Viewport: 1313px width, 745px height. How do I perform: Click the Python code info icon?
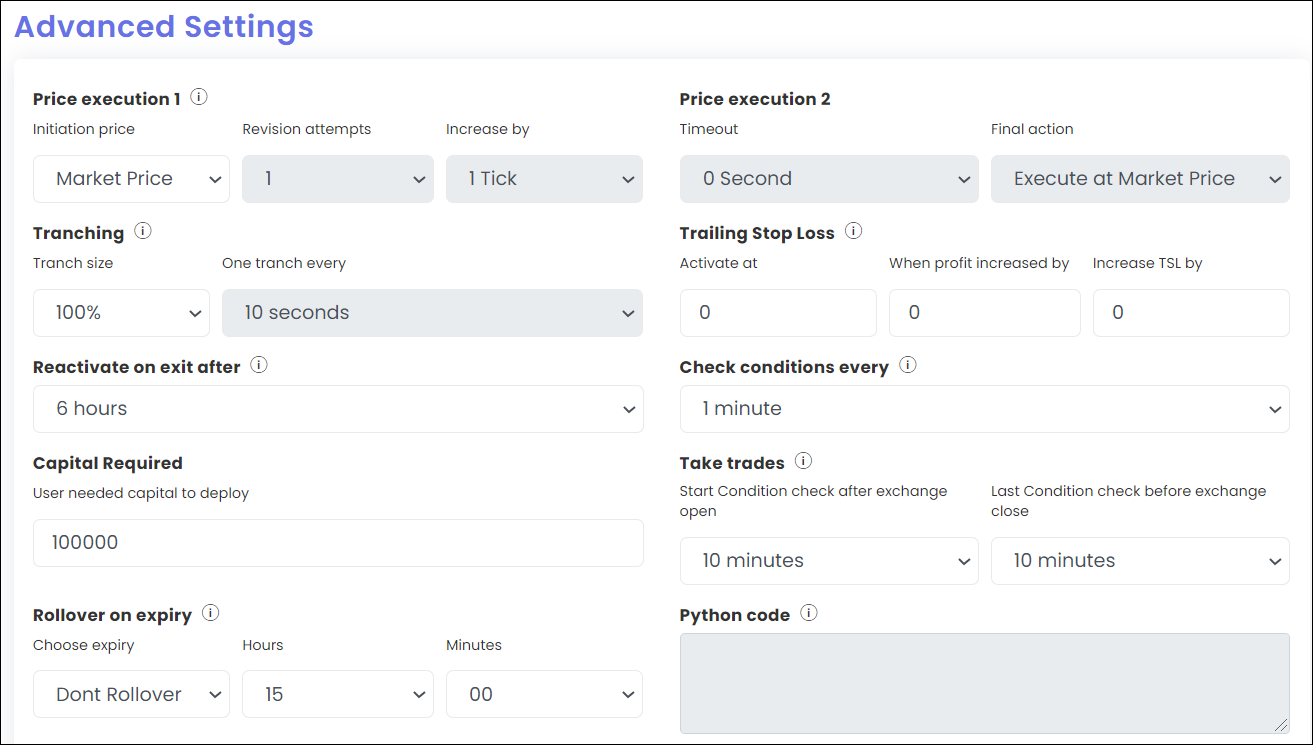[809, 613]
